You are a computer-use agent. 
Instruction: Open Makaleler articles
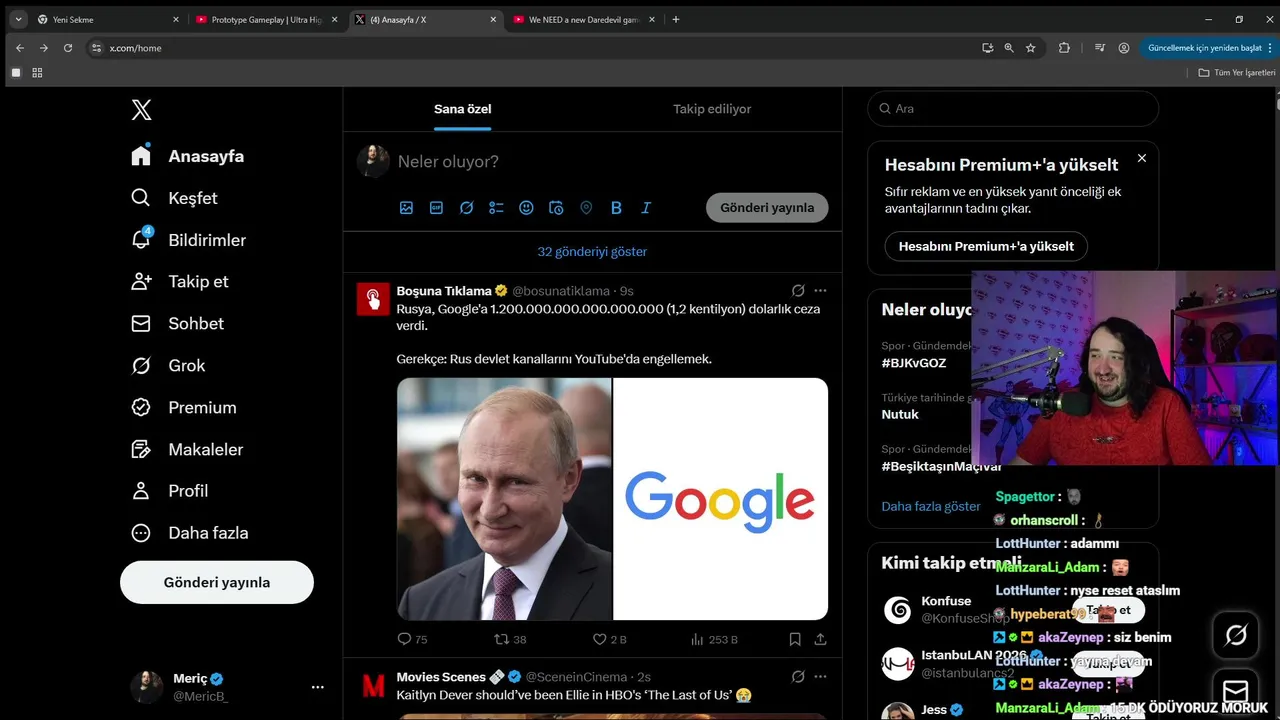coord(187,449)
